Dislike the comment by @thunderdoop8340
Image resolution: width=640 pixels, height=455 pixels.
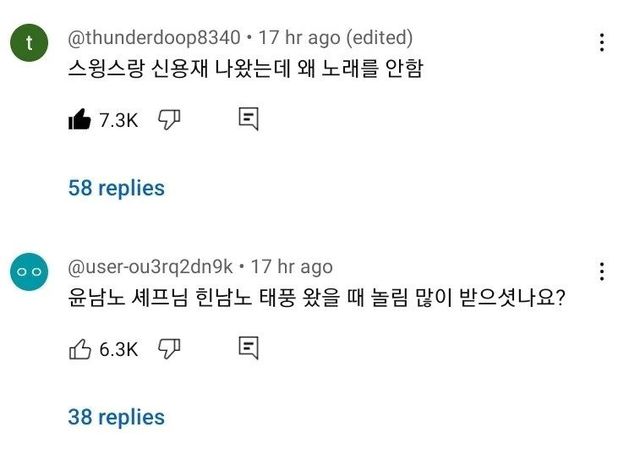(169, 120)
